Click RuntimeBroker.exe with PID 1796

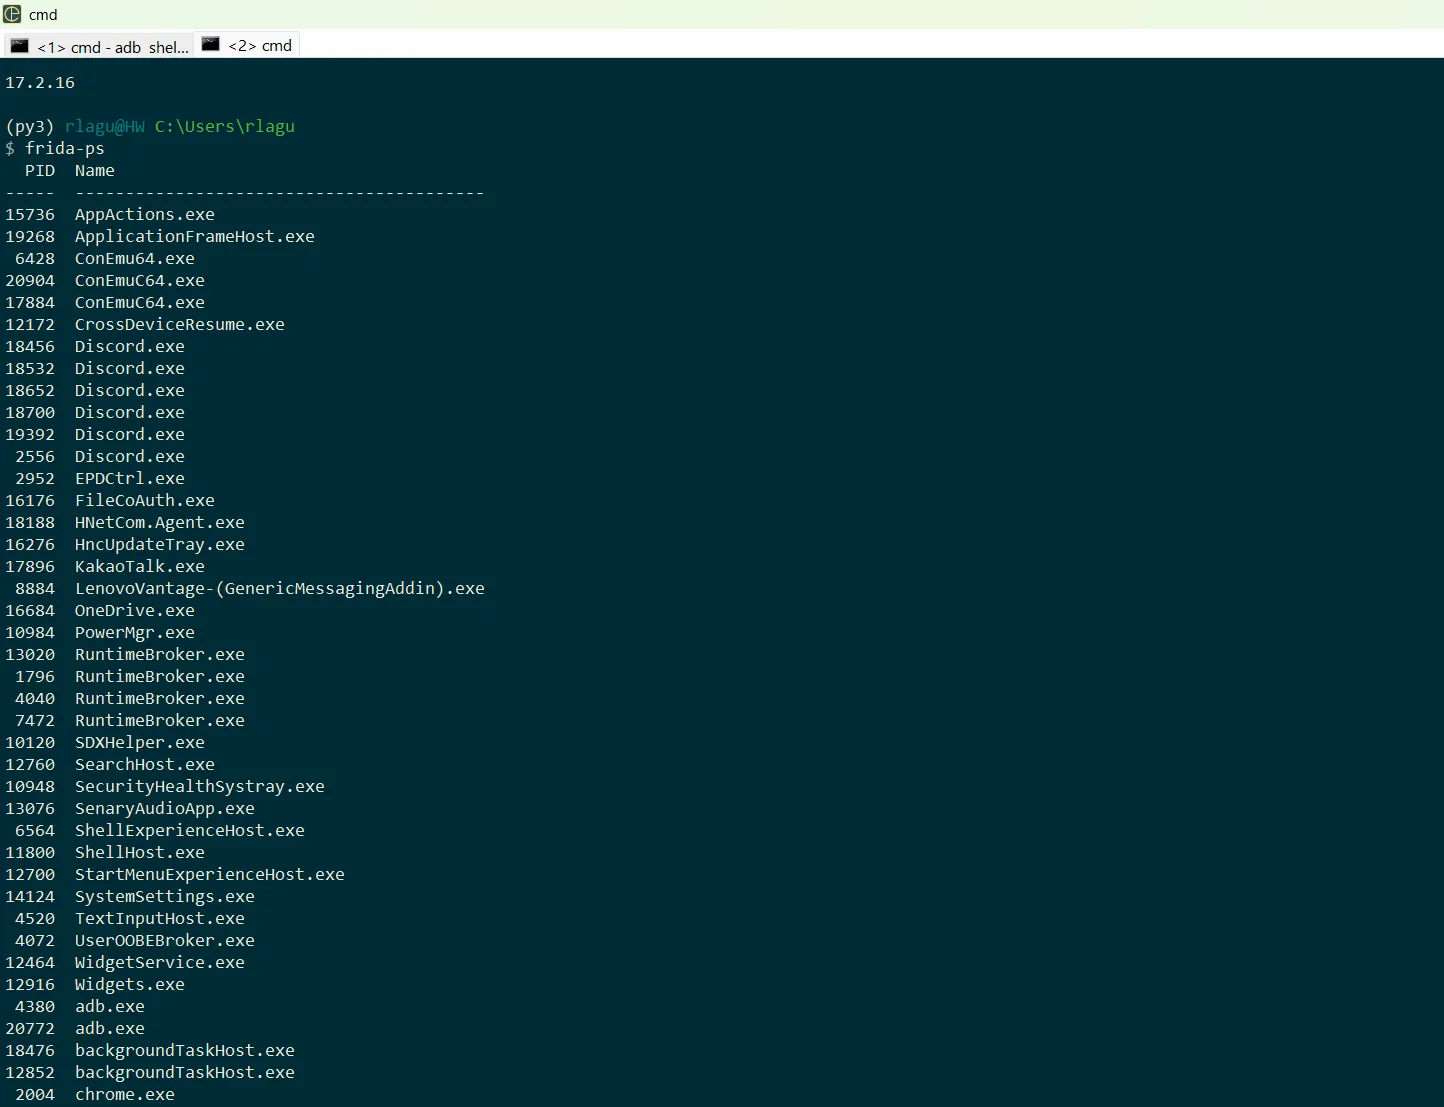[x=160, y=676]
